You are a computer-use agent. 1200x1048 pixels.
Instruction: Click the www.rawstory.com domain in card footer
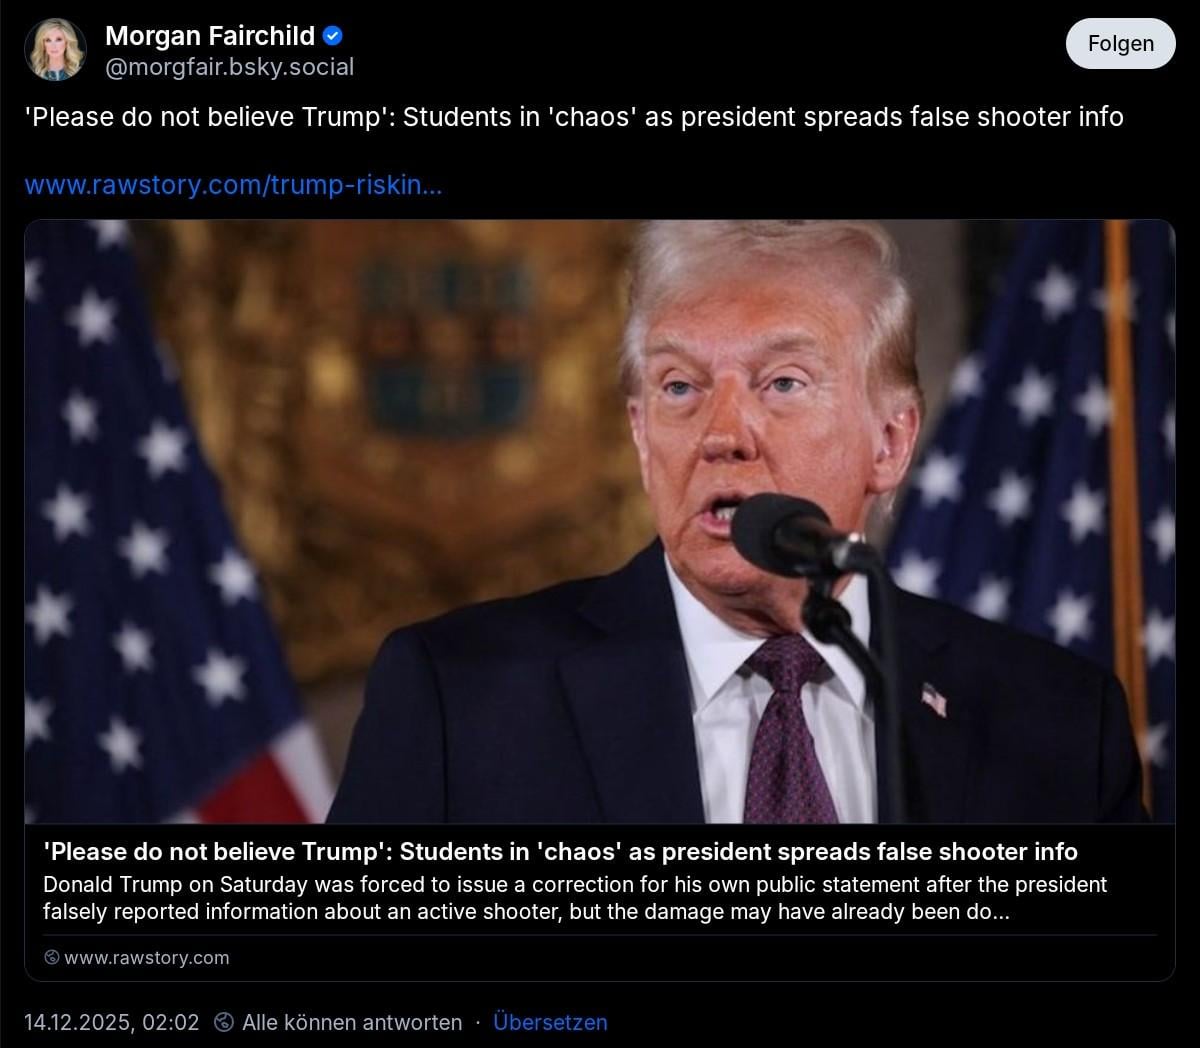click(147, 958)
